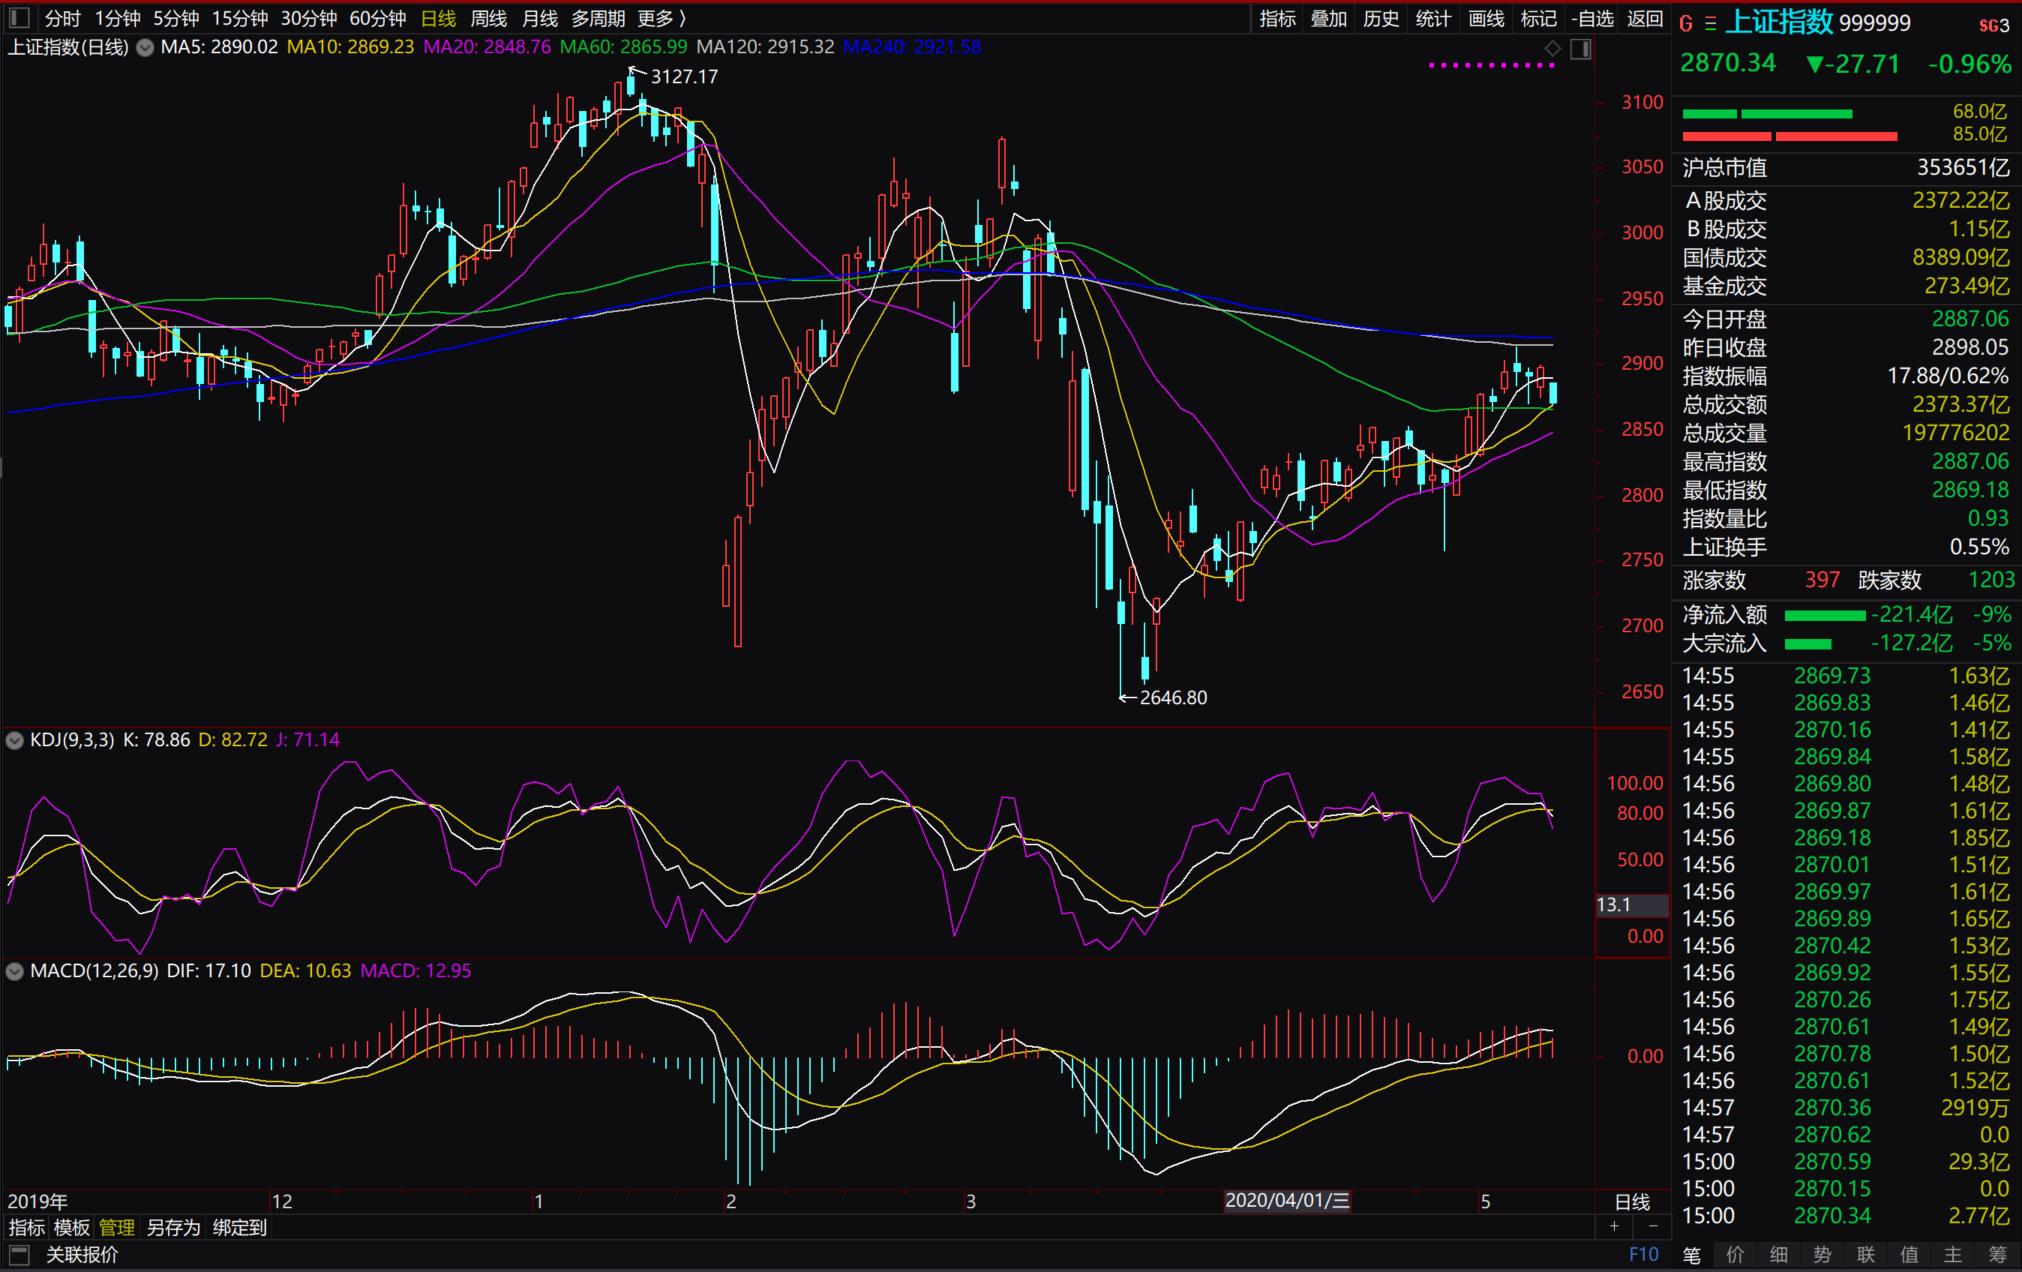Switch to 月线 monthly chart

tap(540, 18)
